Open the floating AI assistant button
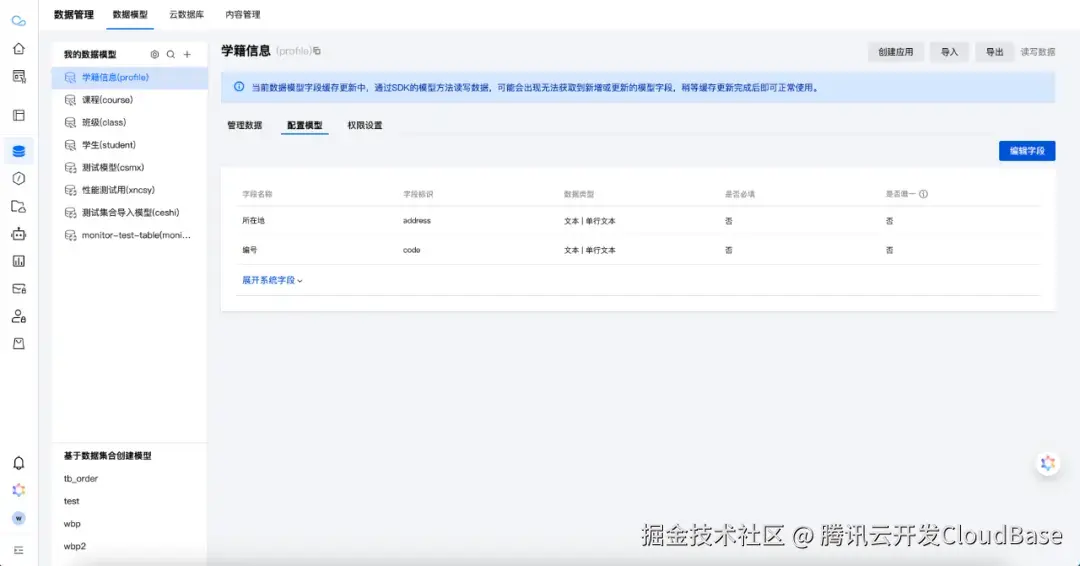This screenshot has width=1080, height=566. (1048, 463)
